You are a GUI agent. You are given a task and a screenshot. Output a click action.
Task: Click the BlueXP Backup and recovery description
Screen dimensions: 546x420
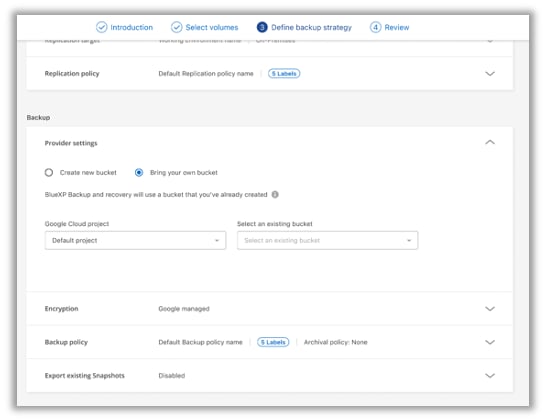click(156, 194)
